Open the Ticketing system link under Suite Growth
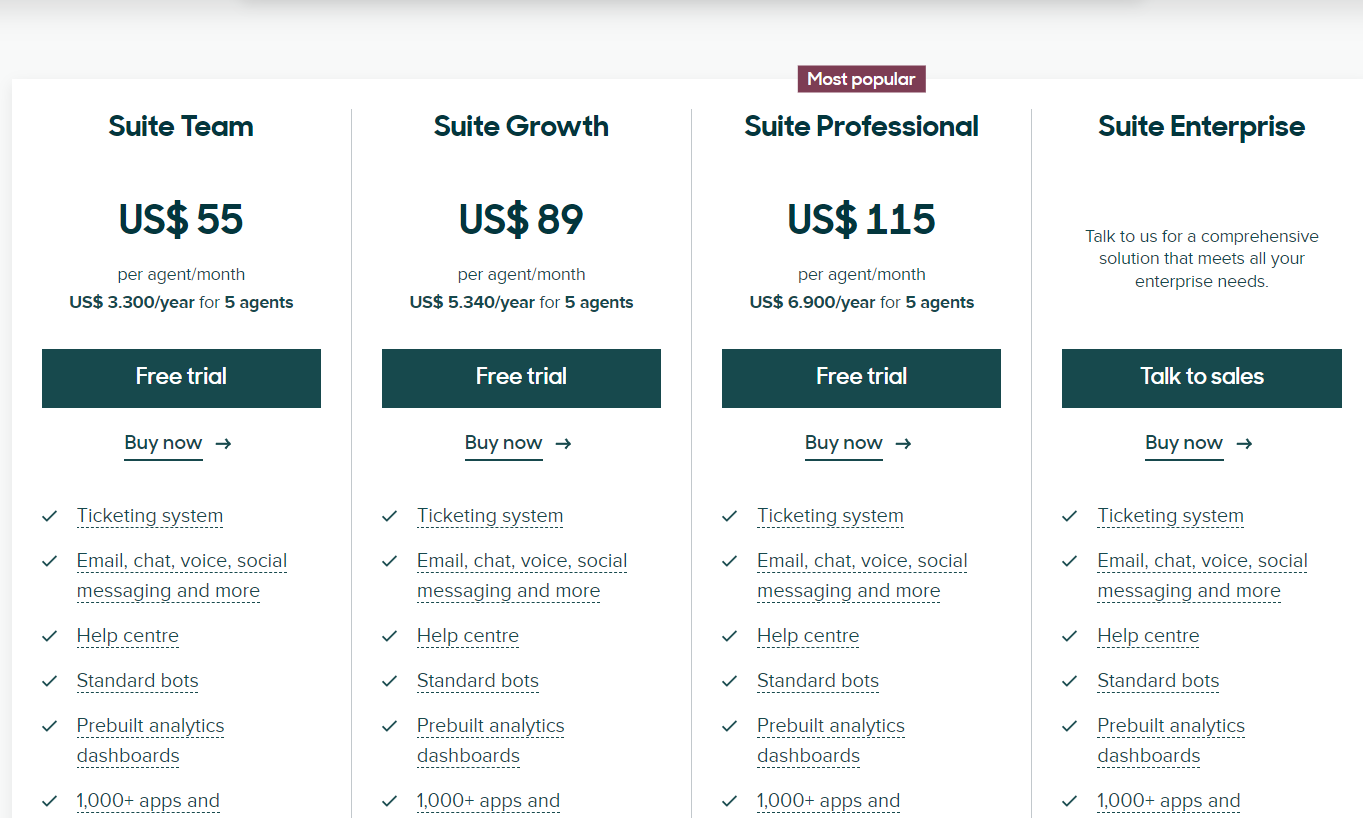 [490, 515]
